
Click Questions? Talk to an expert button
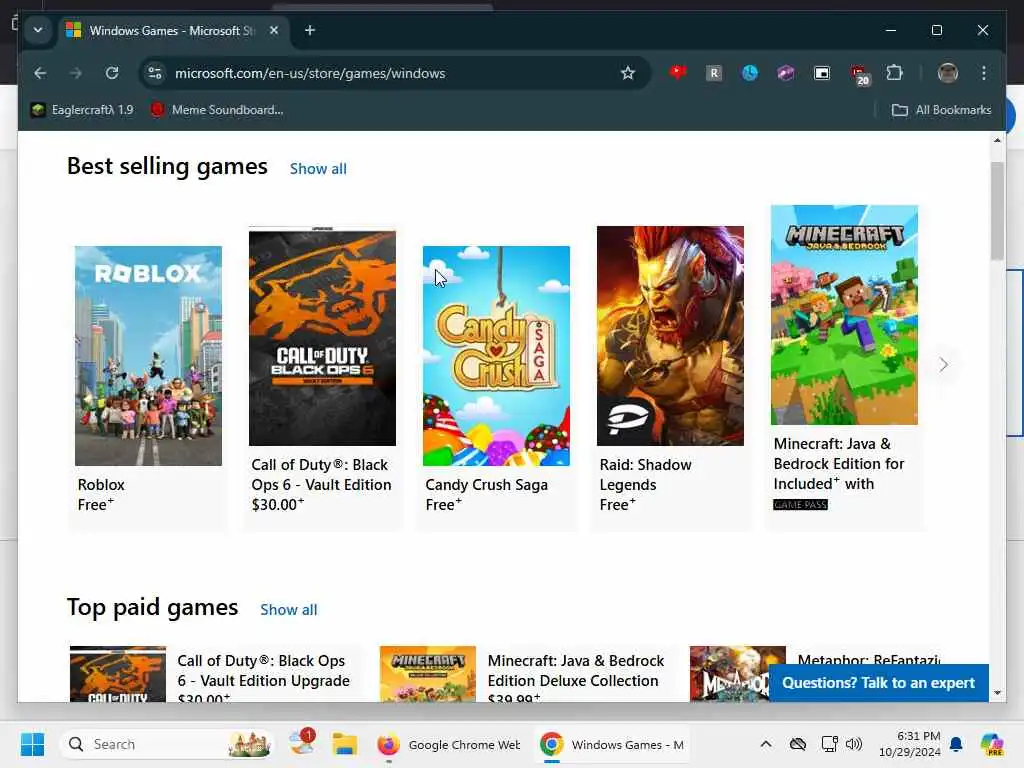pos(878,682)
